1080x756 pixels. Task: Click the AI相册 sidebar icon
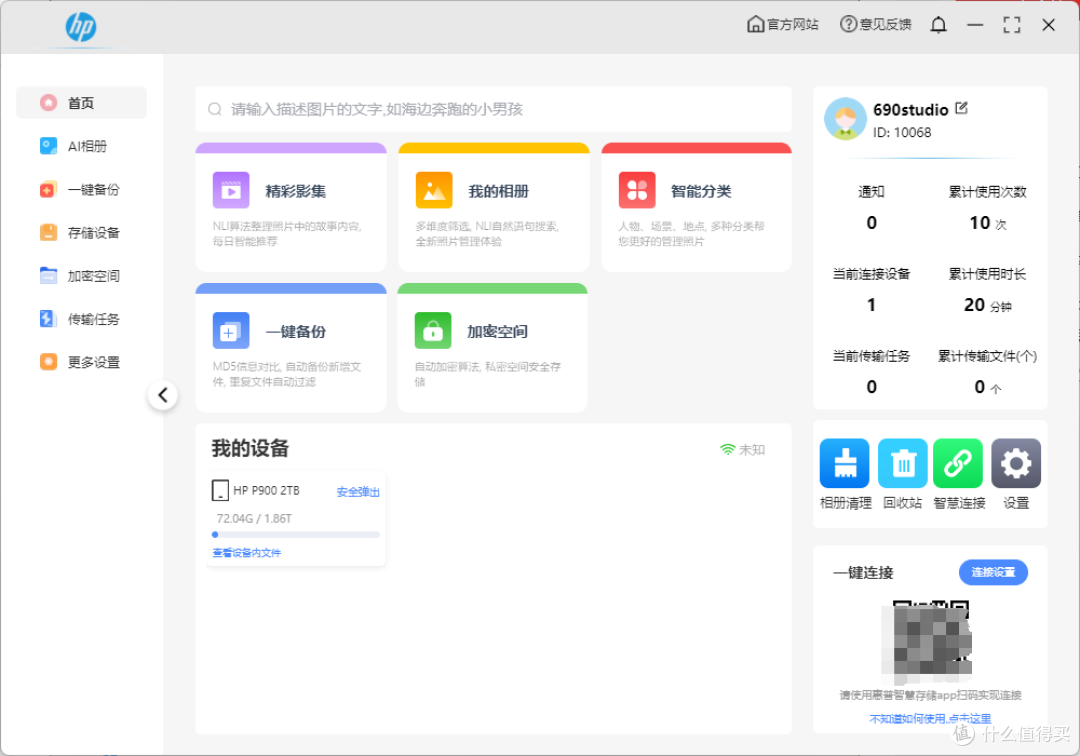(x=48, y=146)
